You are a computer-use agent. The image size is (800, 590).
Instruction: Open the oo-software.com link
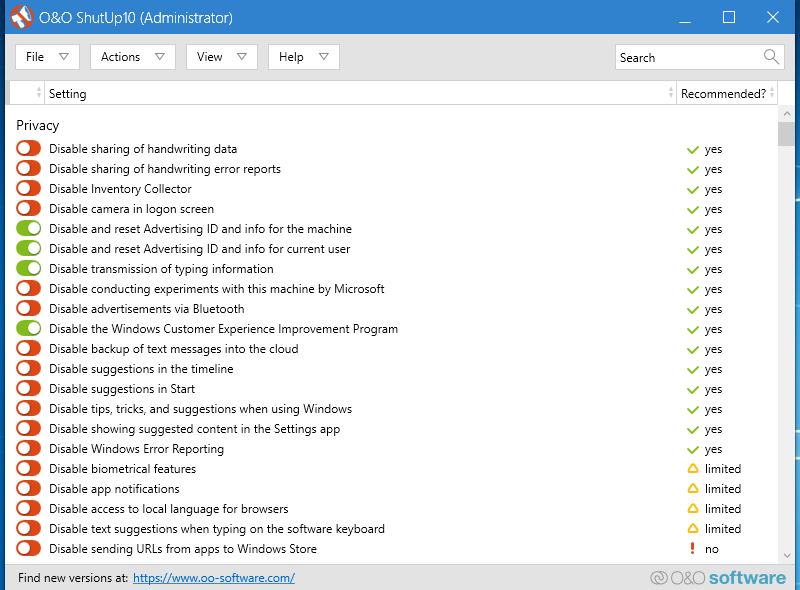(x=214, y=578)
